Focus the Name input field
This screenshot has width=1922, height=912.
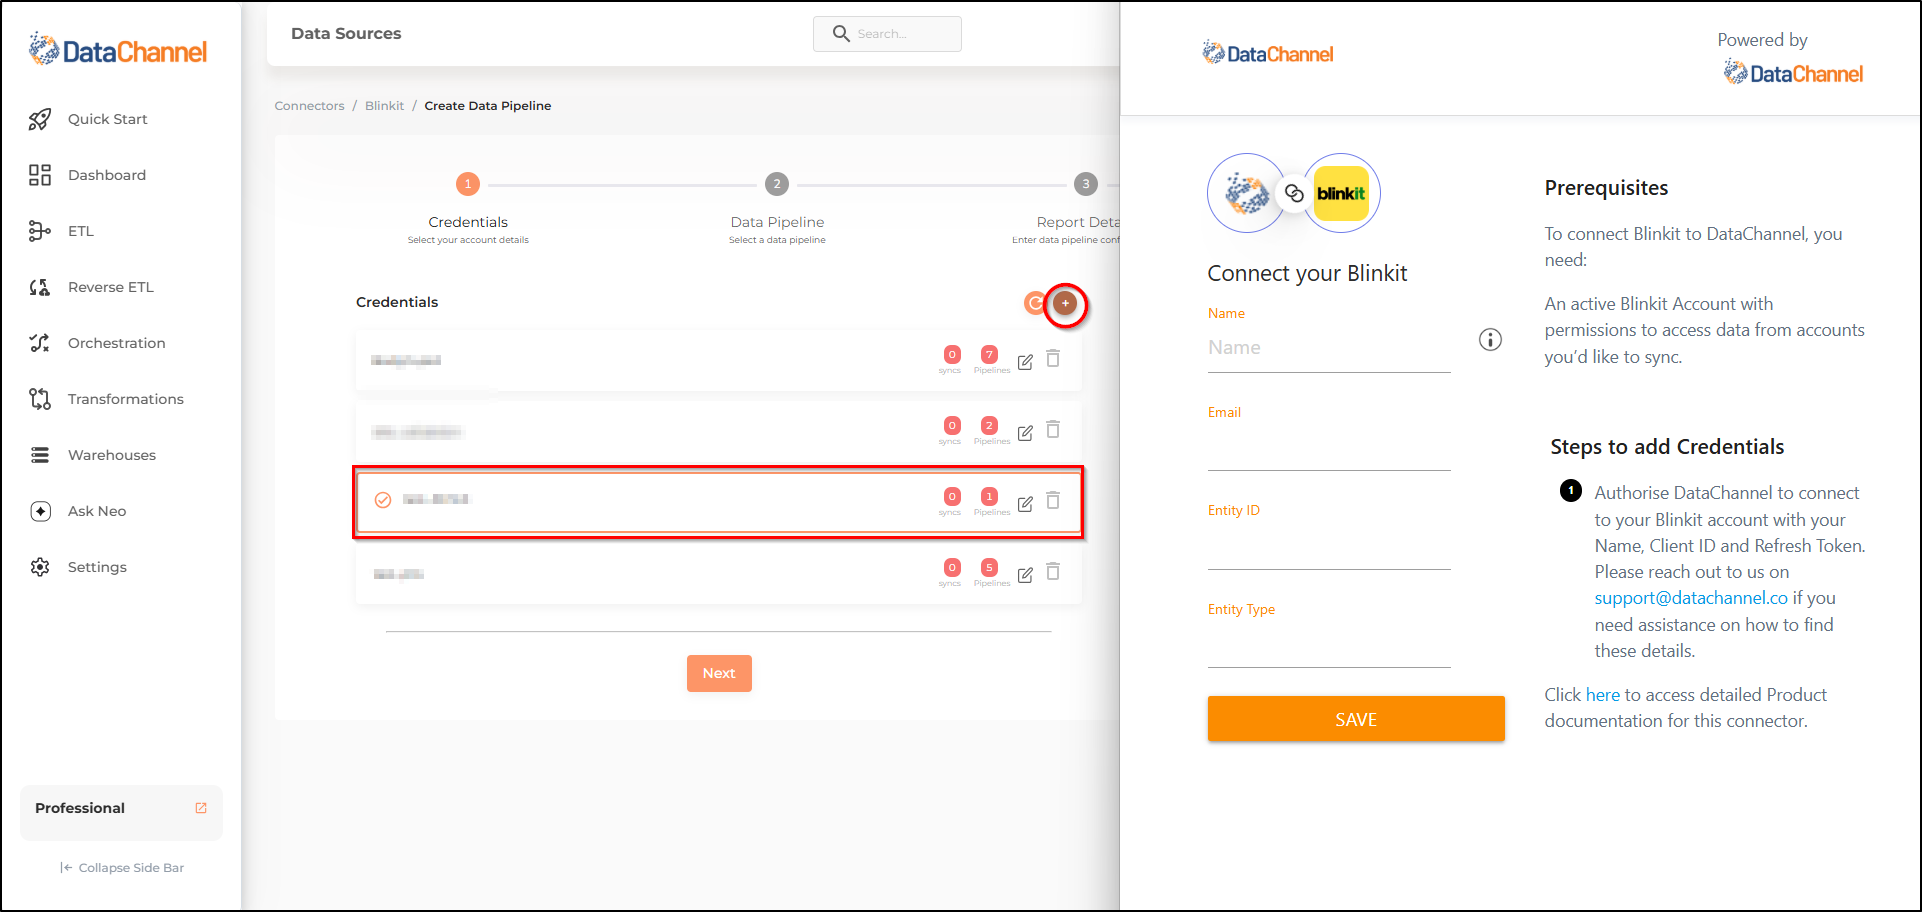coord(1329,348)
